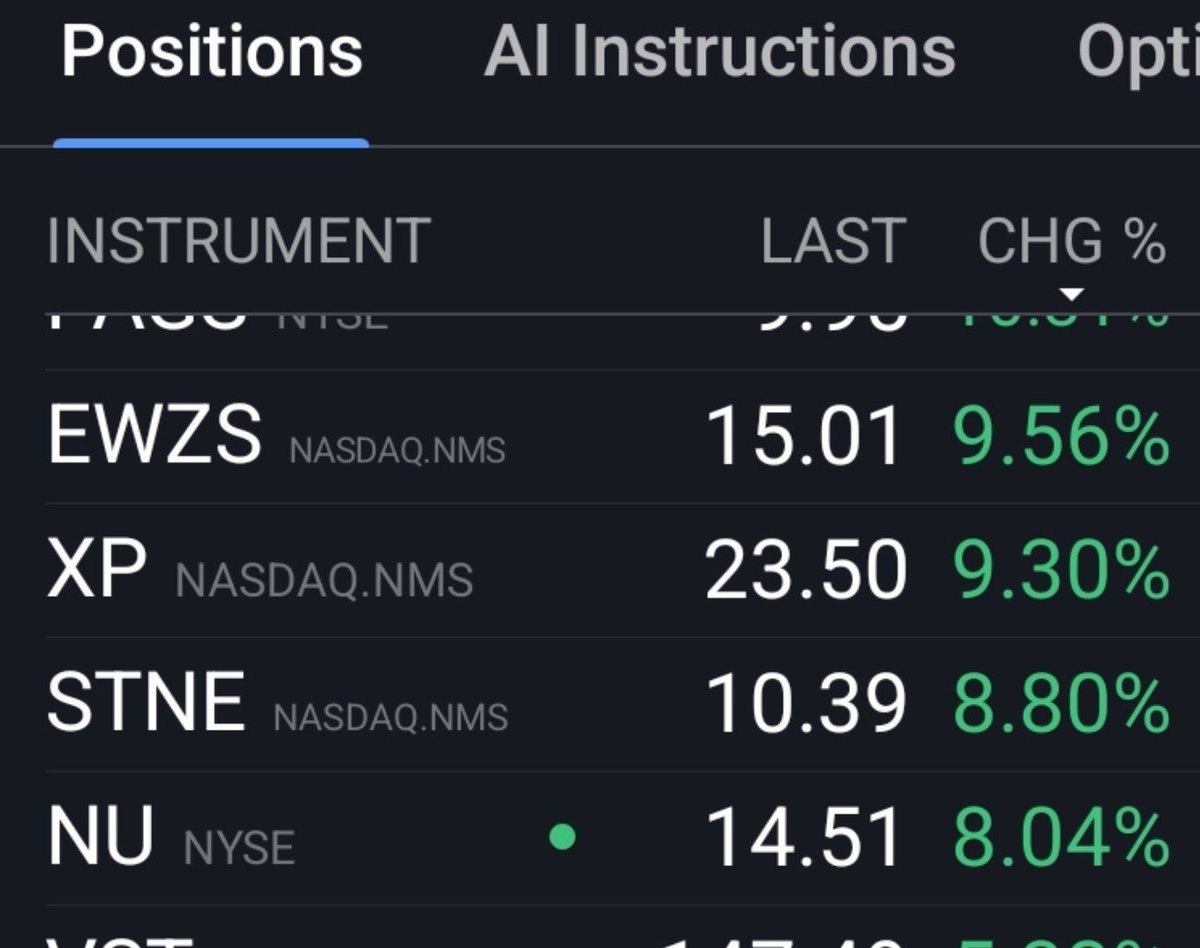Image resolution: width=1200 pixels, height=948 pixels.
Task: Select the STNE ticker row
Action: click(x=608, y=703)
